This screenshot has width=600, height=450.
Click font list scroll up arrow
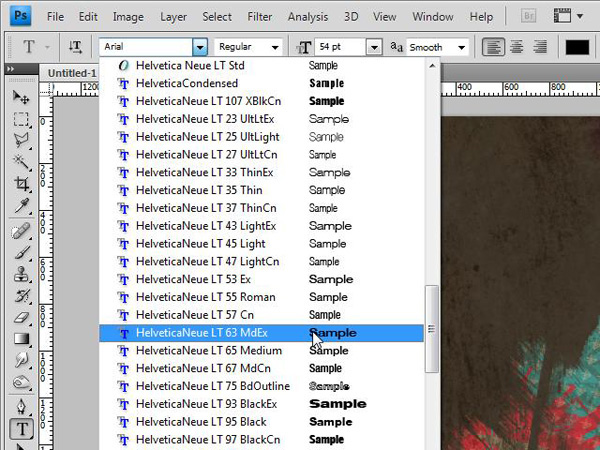432,66
